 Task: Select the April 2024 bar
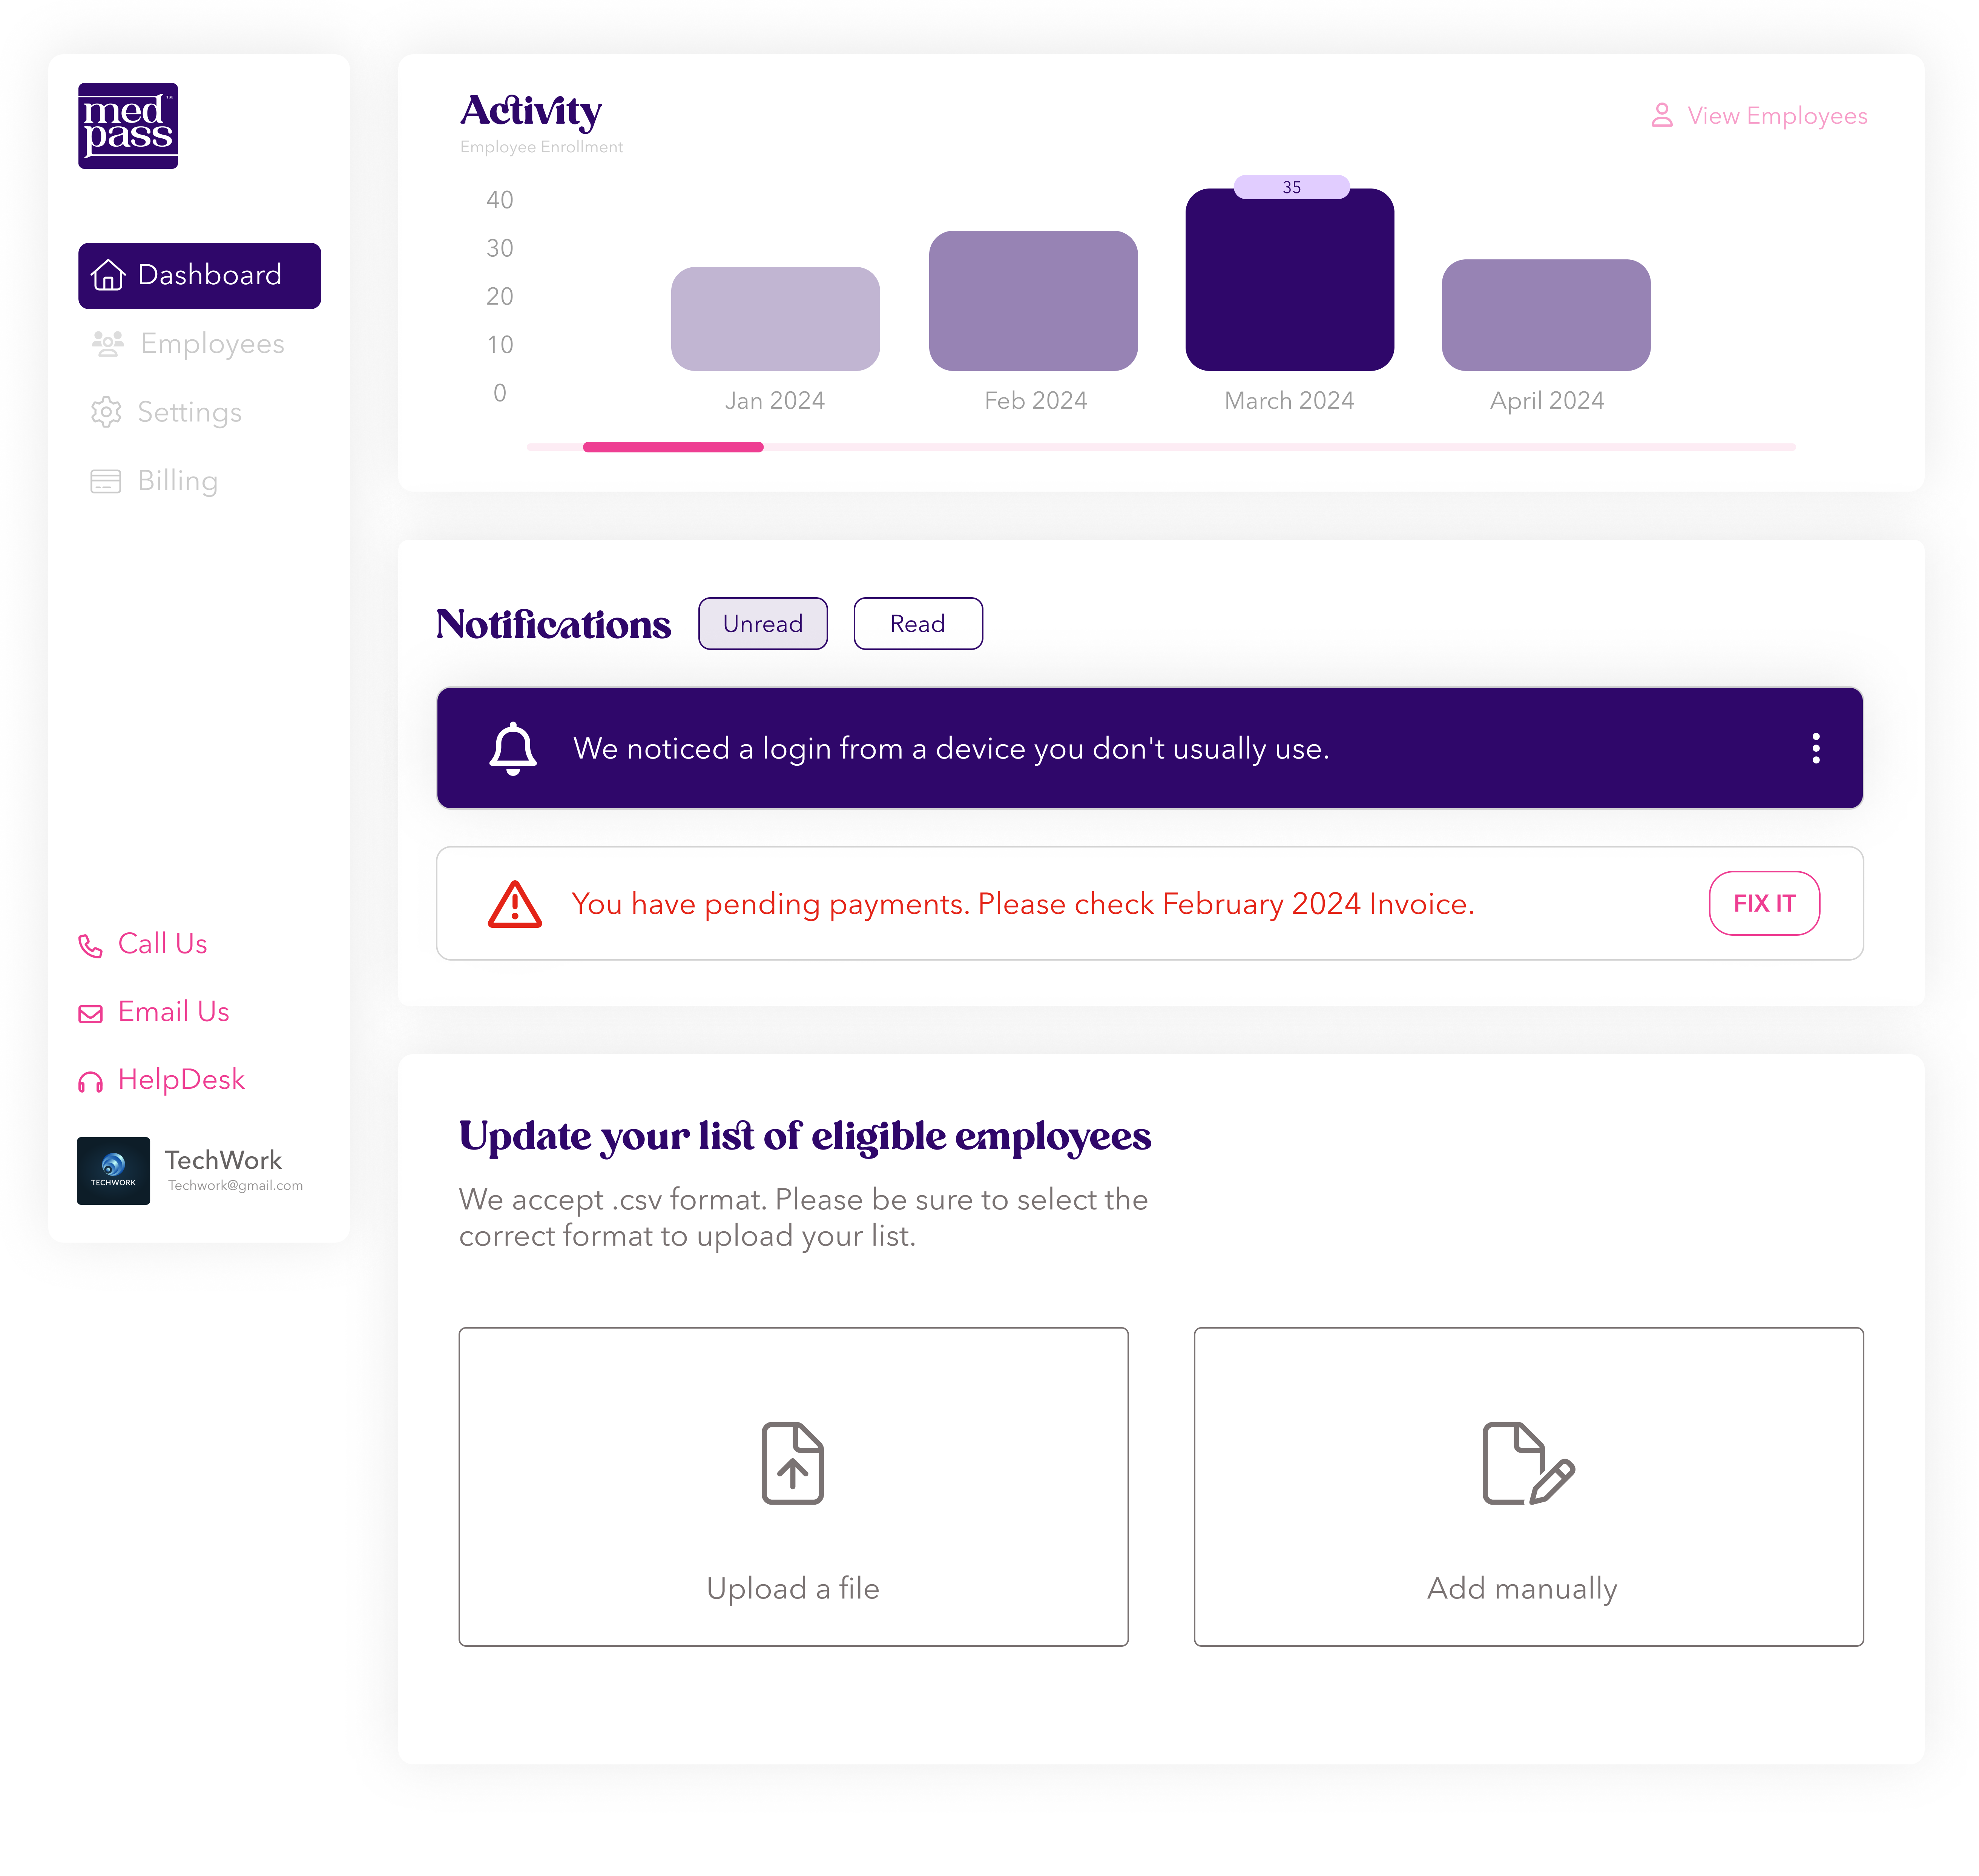1547,315
